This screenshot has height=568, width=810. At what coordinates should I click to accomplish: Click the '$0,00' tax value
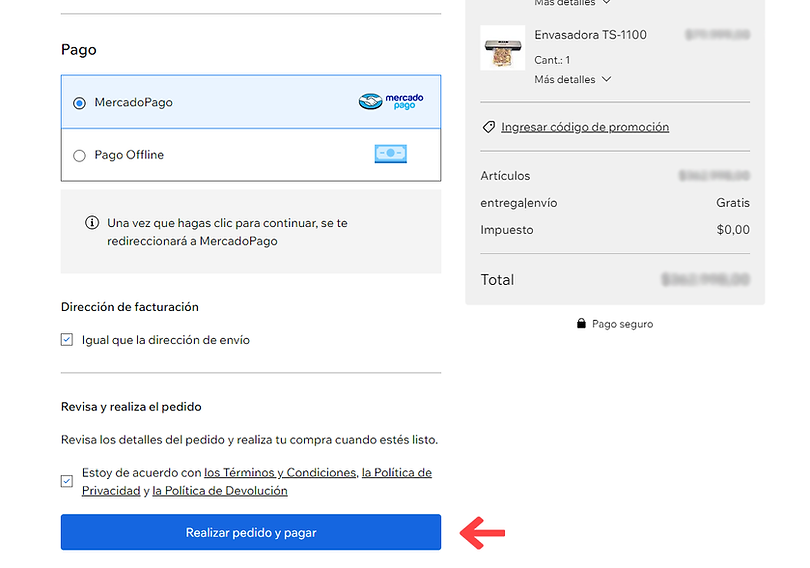(x=733, y=230)
